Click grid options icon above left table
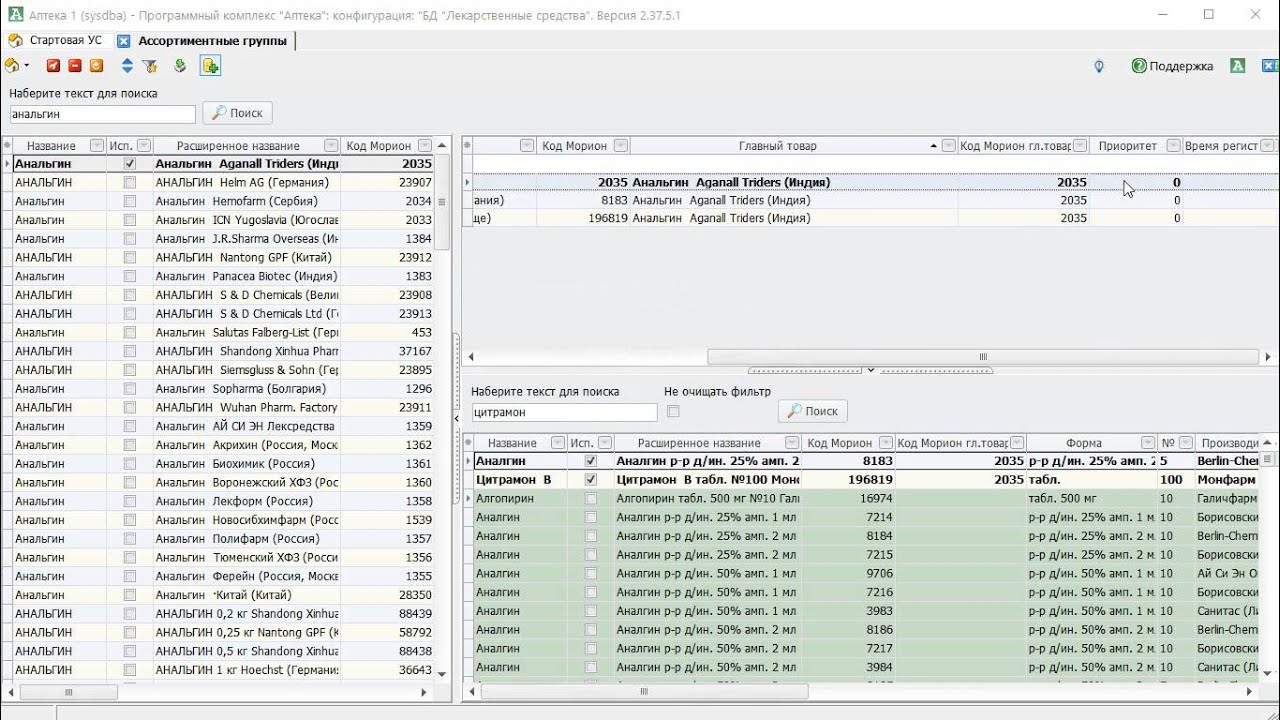 point(7,145)
